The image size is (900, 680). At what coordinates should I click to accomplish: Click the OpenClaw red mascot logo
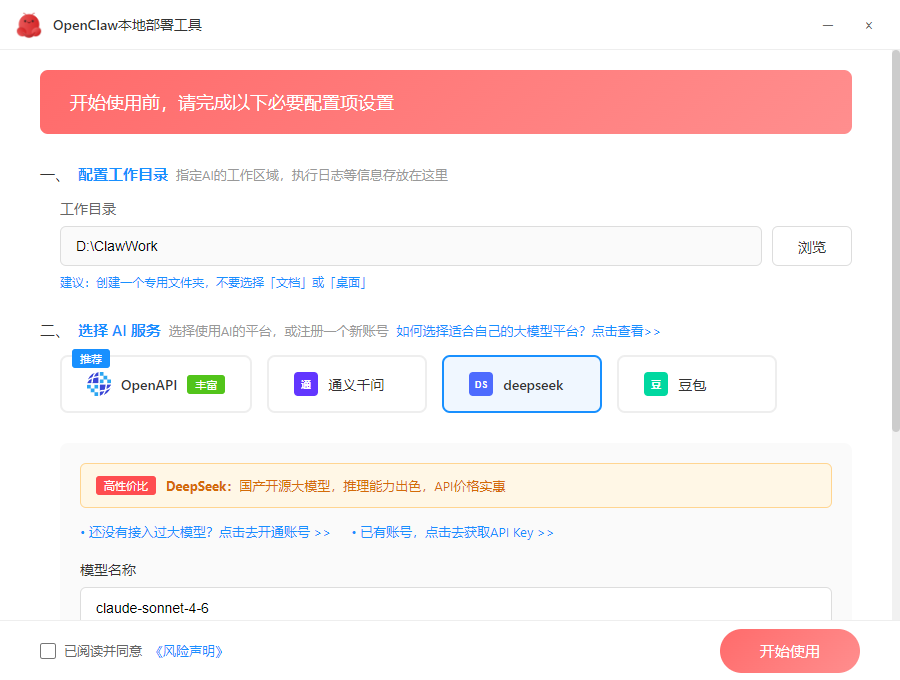29,25
